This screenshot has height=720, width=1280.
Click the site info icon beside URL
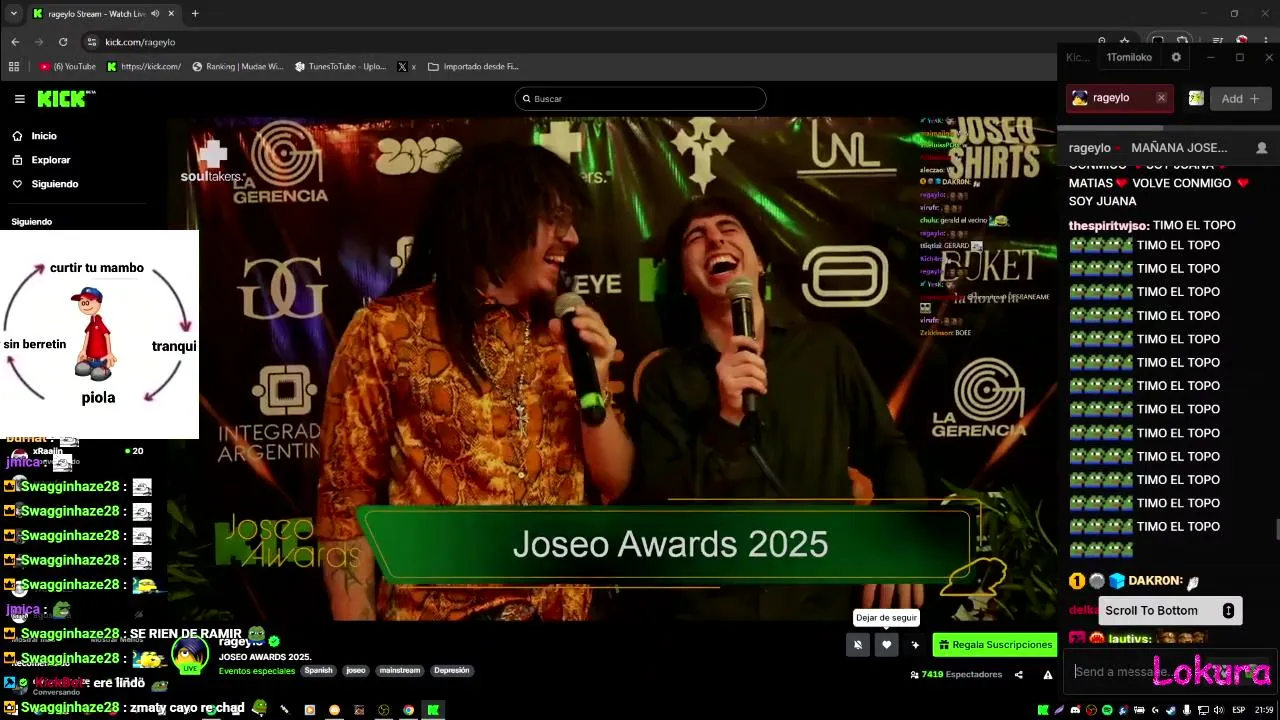(x=92, y=42)
